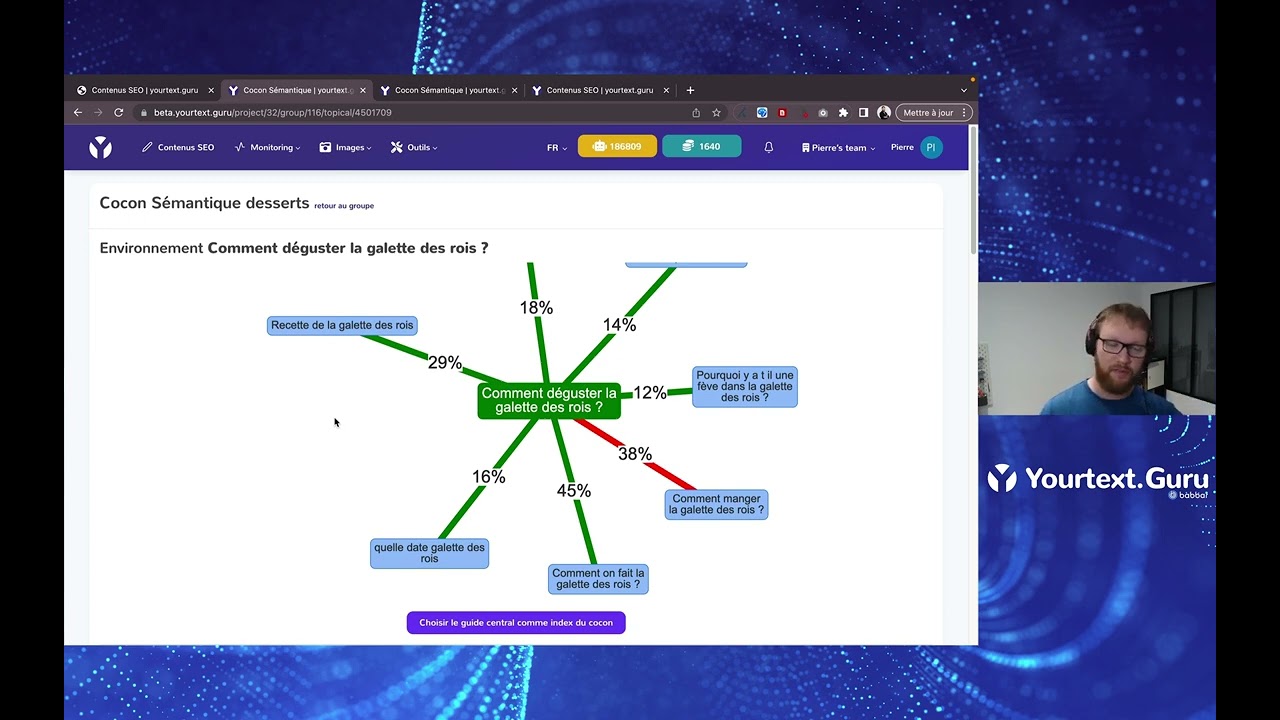Open the Outils dropdown menu
The width and height of the screenshot is (1280, 720).
pos(414,147)
